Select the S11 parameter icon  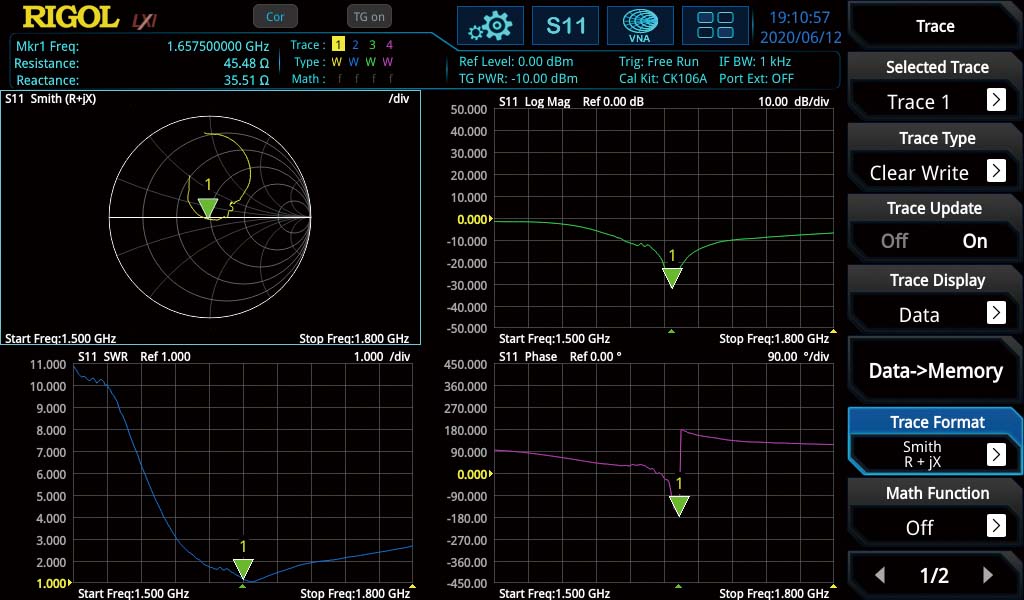pos(566,26)
